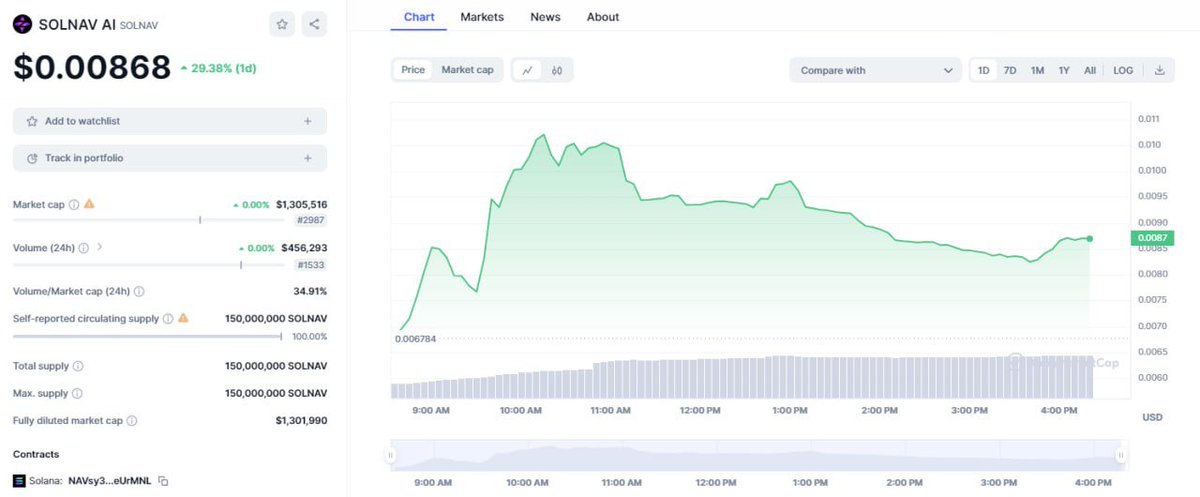Click Track in portfolio button
This screenshot has width=1200, height=497.
point(170,158)
